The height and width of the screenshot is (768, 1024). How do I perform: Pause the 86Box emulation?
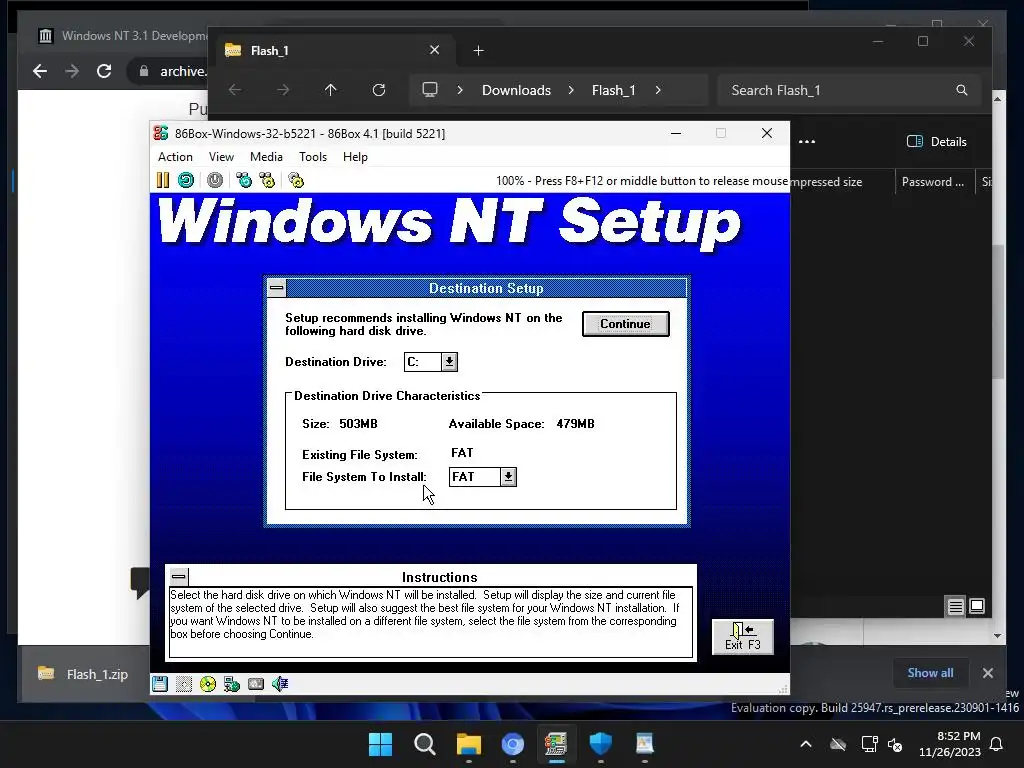point(163,180)
